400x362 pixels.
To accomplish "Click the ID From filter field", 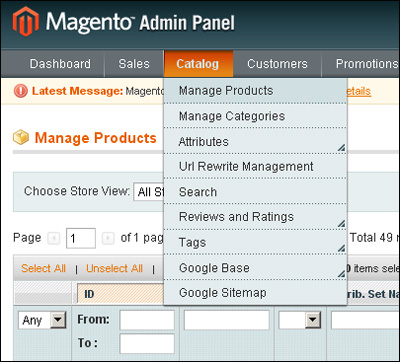I will click(147, 320).
